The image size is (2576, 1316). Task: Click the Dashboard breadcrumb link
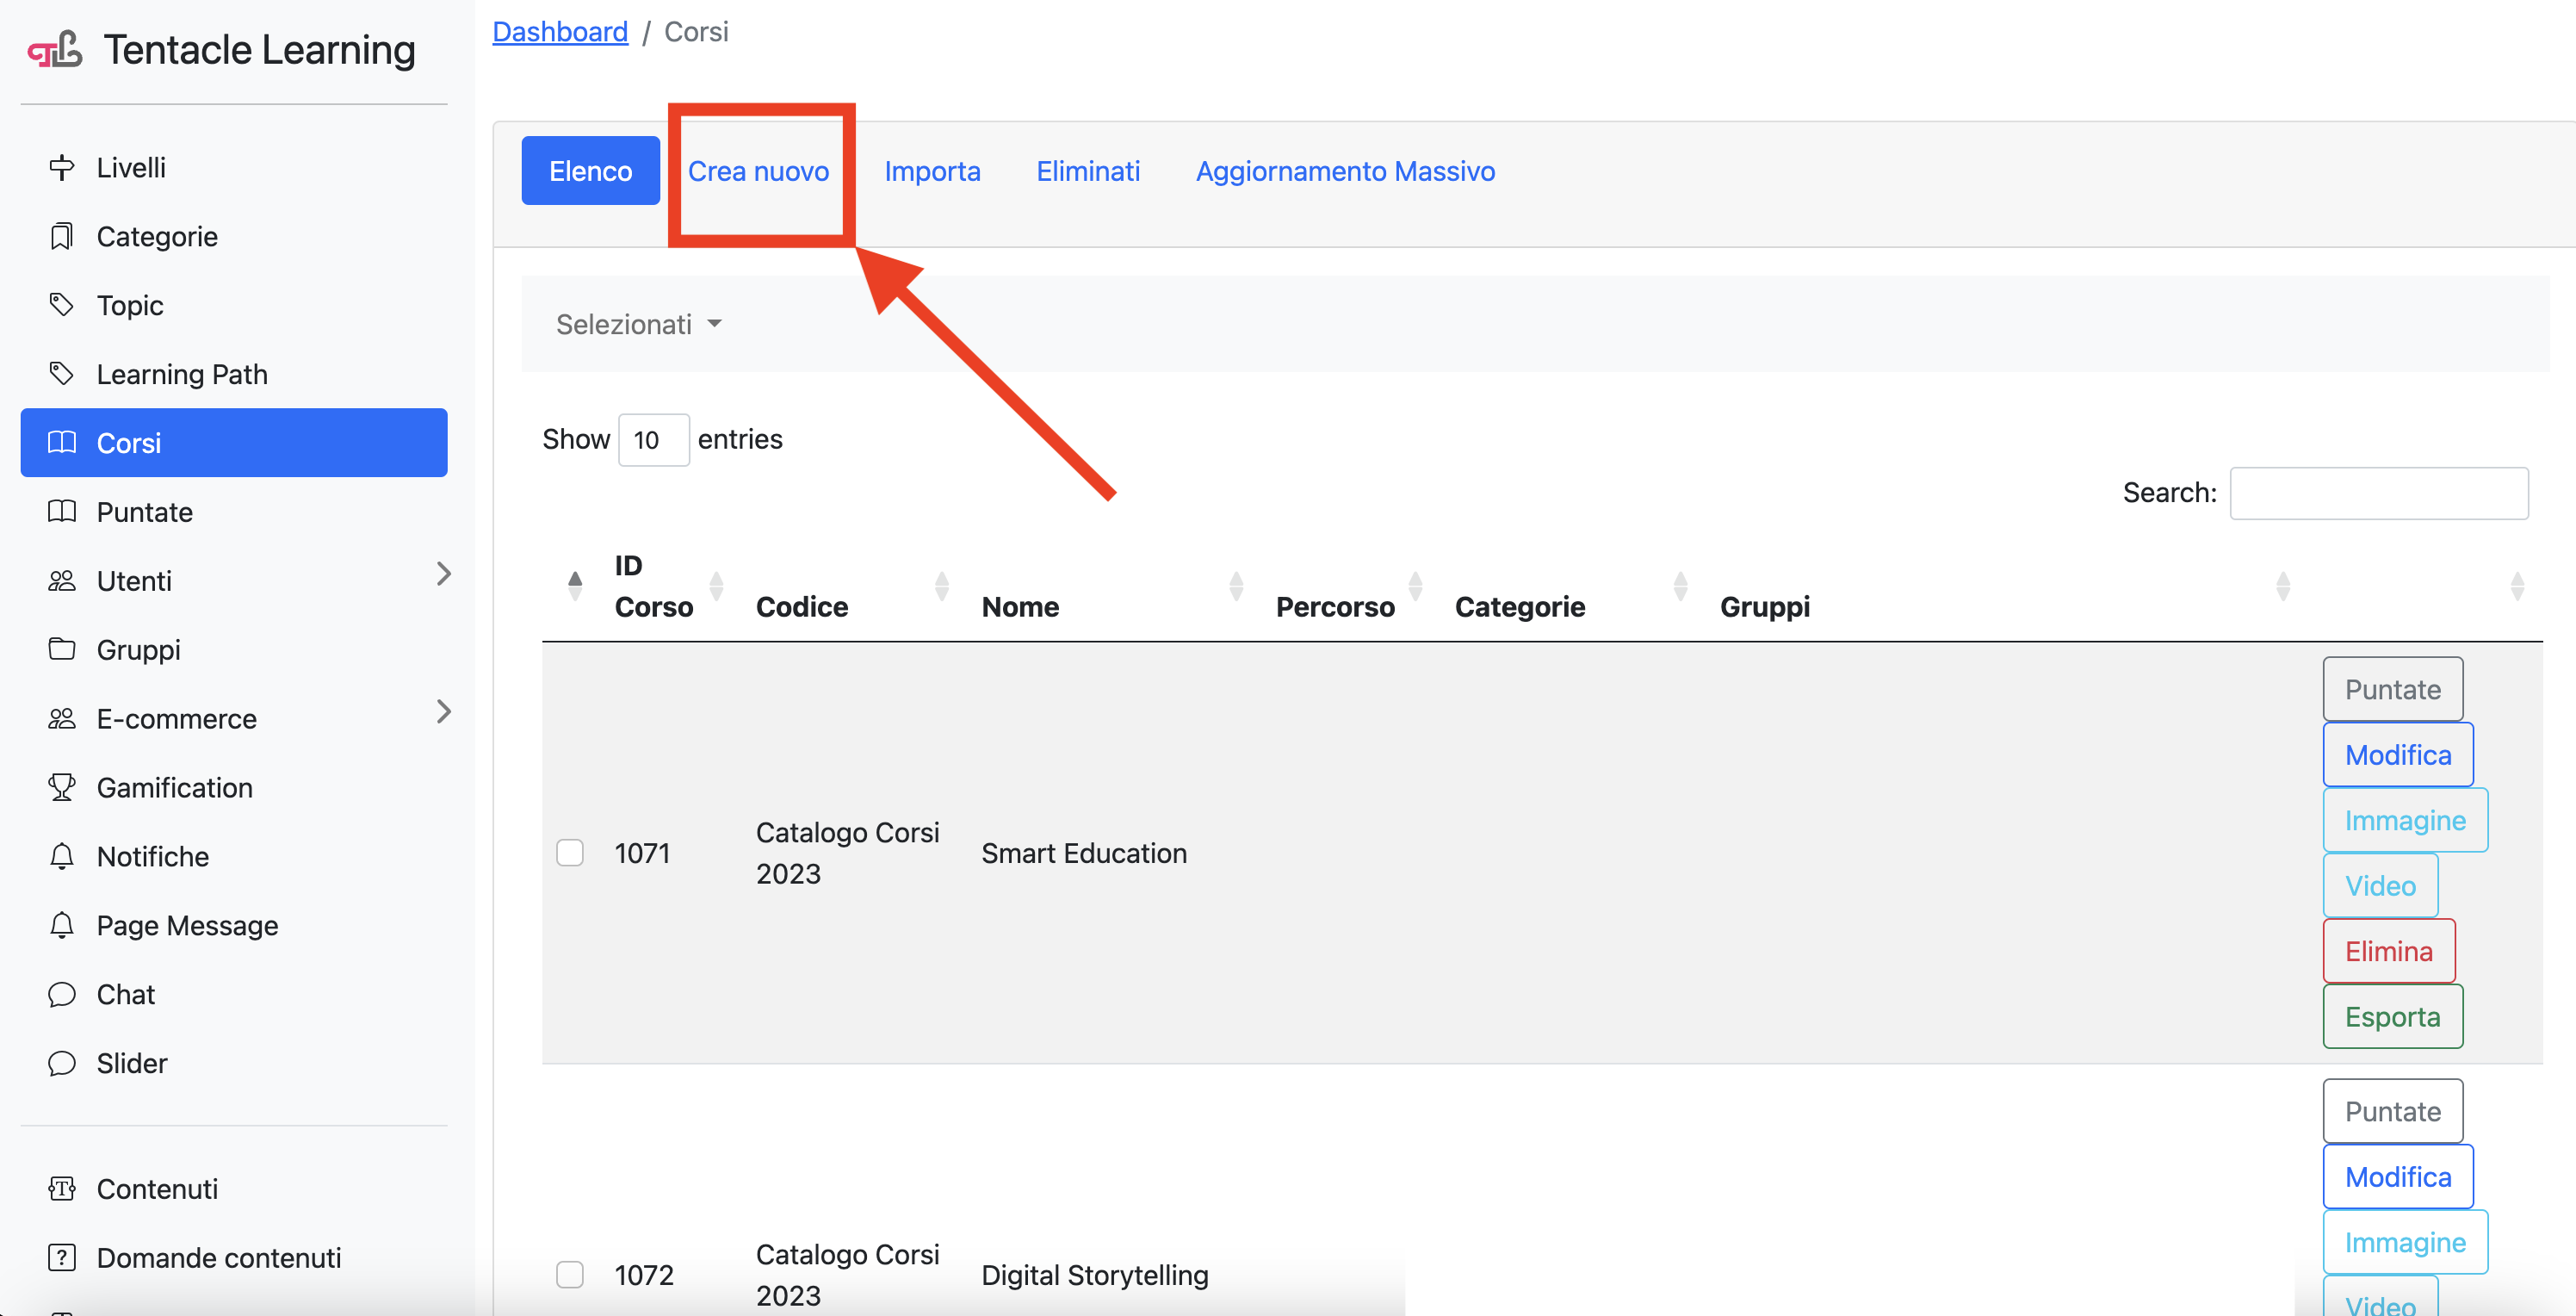560,32
